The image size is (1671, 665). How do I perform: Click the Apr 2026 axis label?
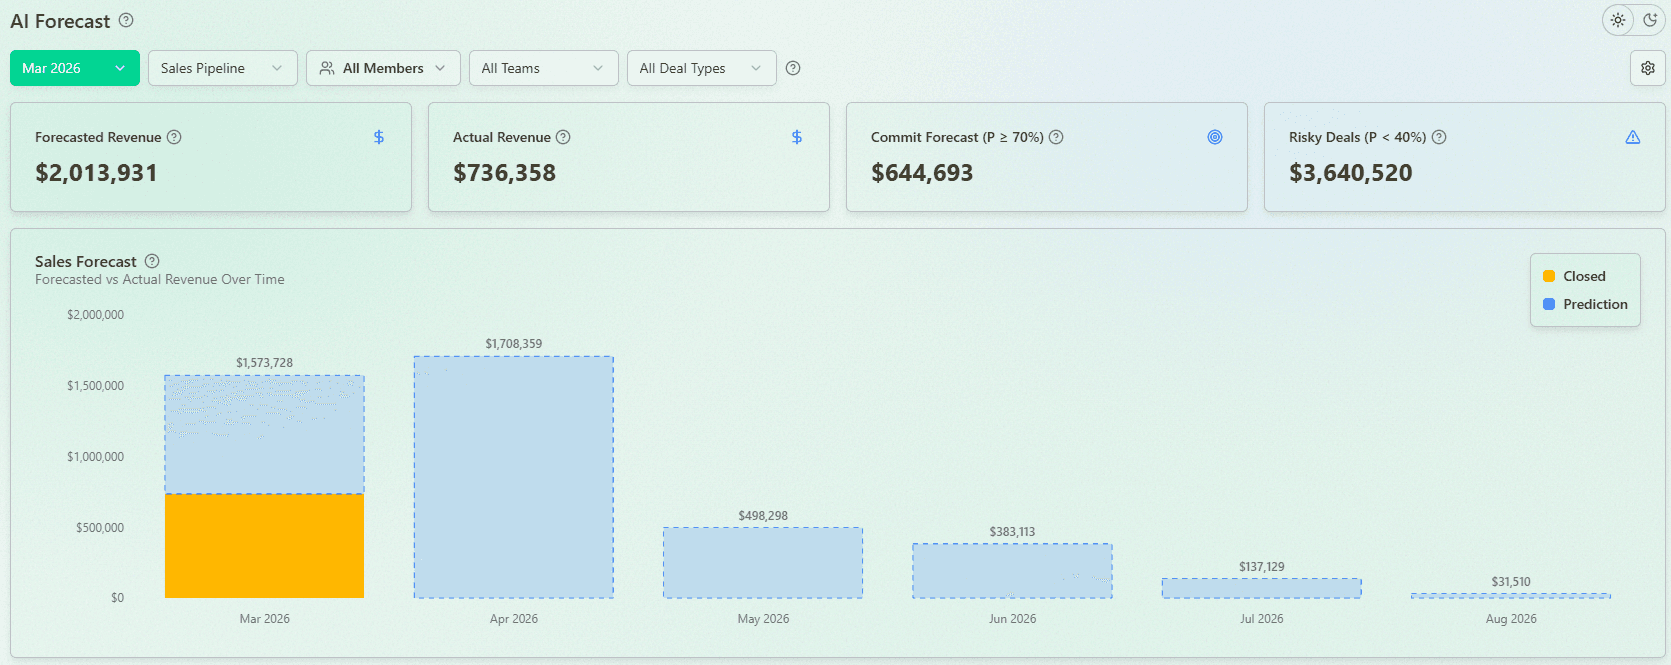[514, 619]
